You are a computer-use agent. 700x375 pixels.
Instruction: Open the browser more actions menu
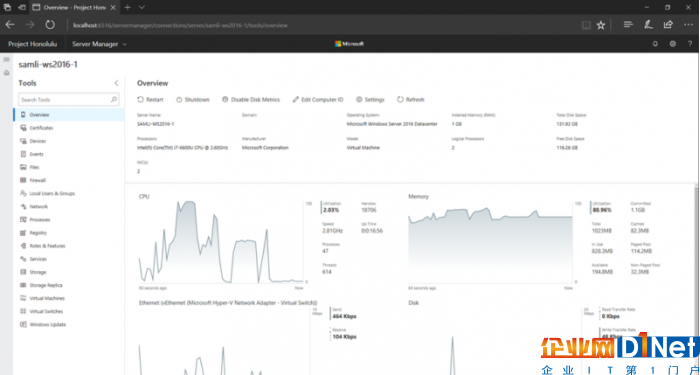pos(688,25)
